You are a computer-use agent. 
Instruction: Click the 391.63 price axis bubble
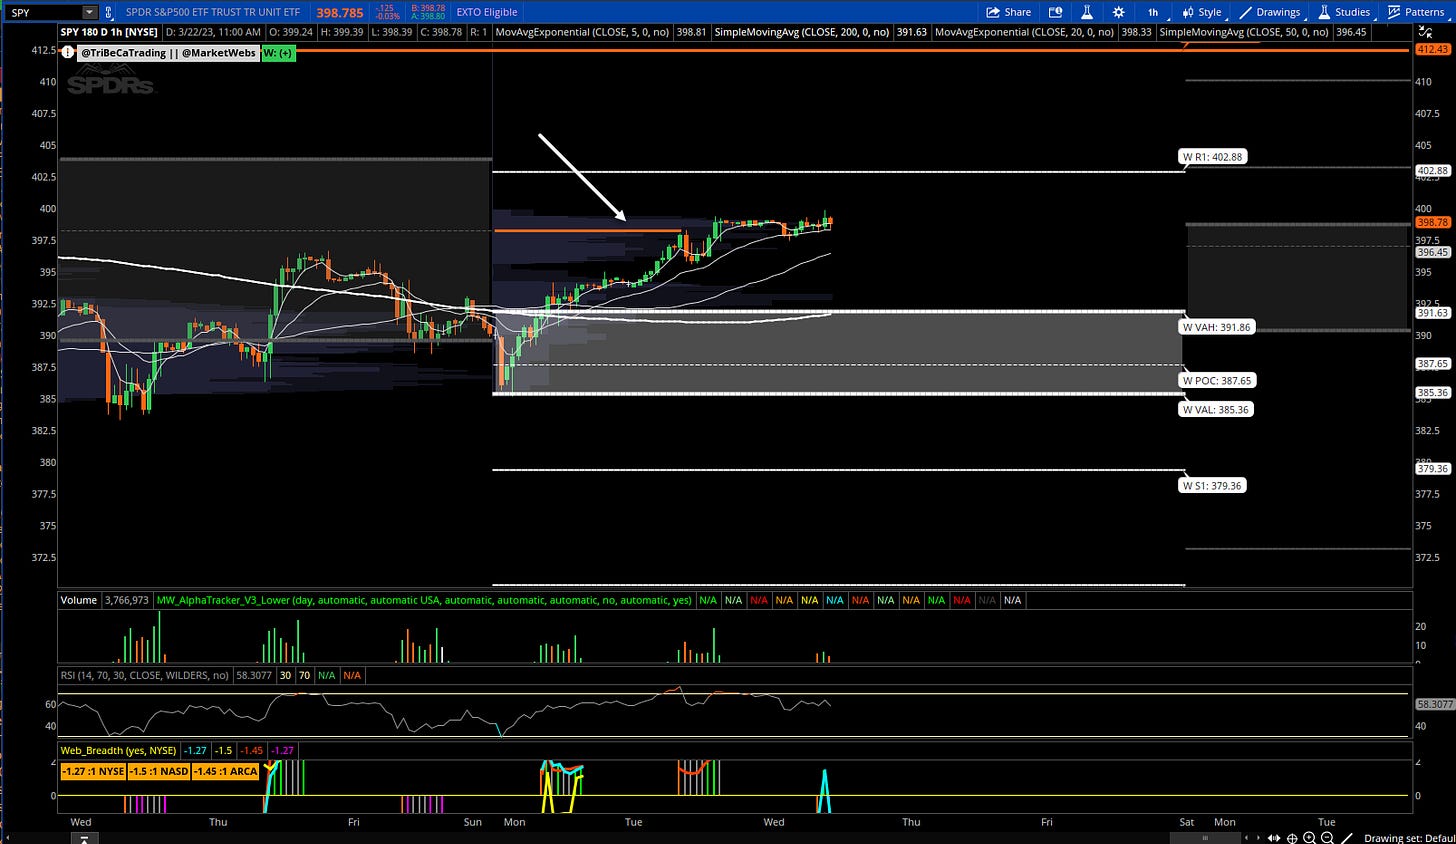click(x=1433, y=313)
